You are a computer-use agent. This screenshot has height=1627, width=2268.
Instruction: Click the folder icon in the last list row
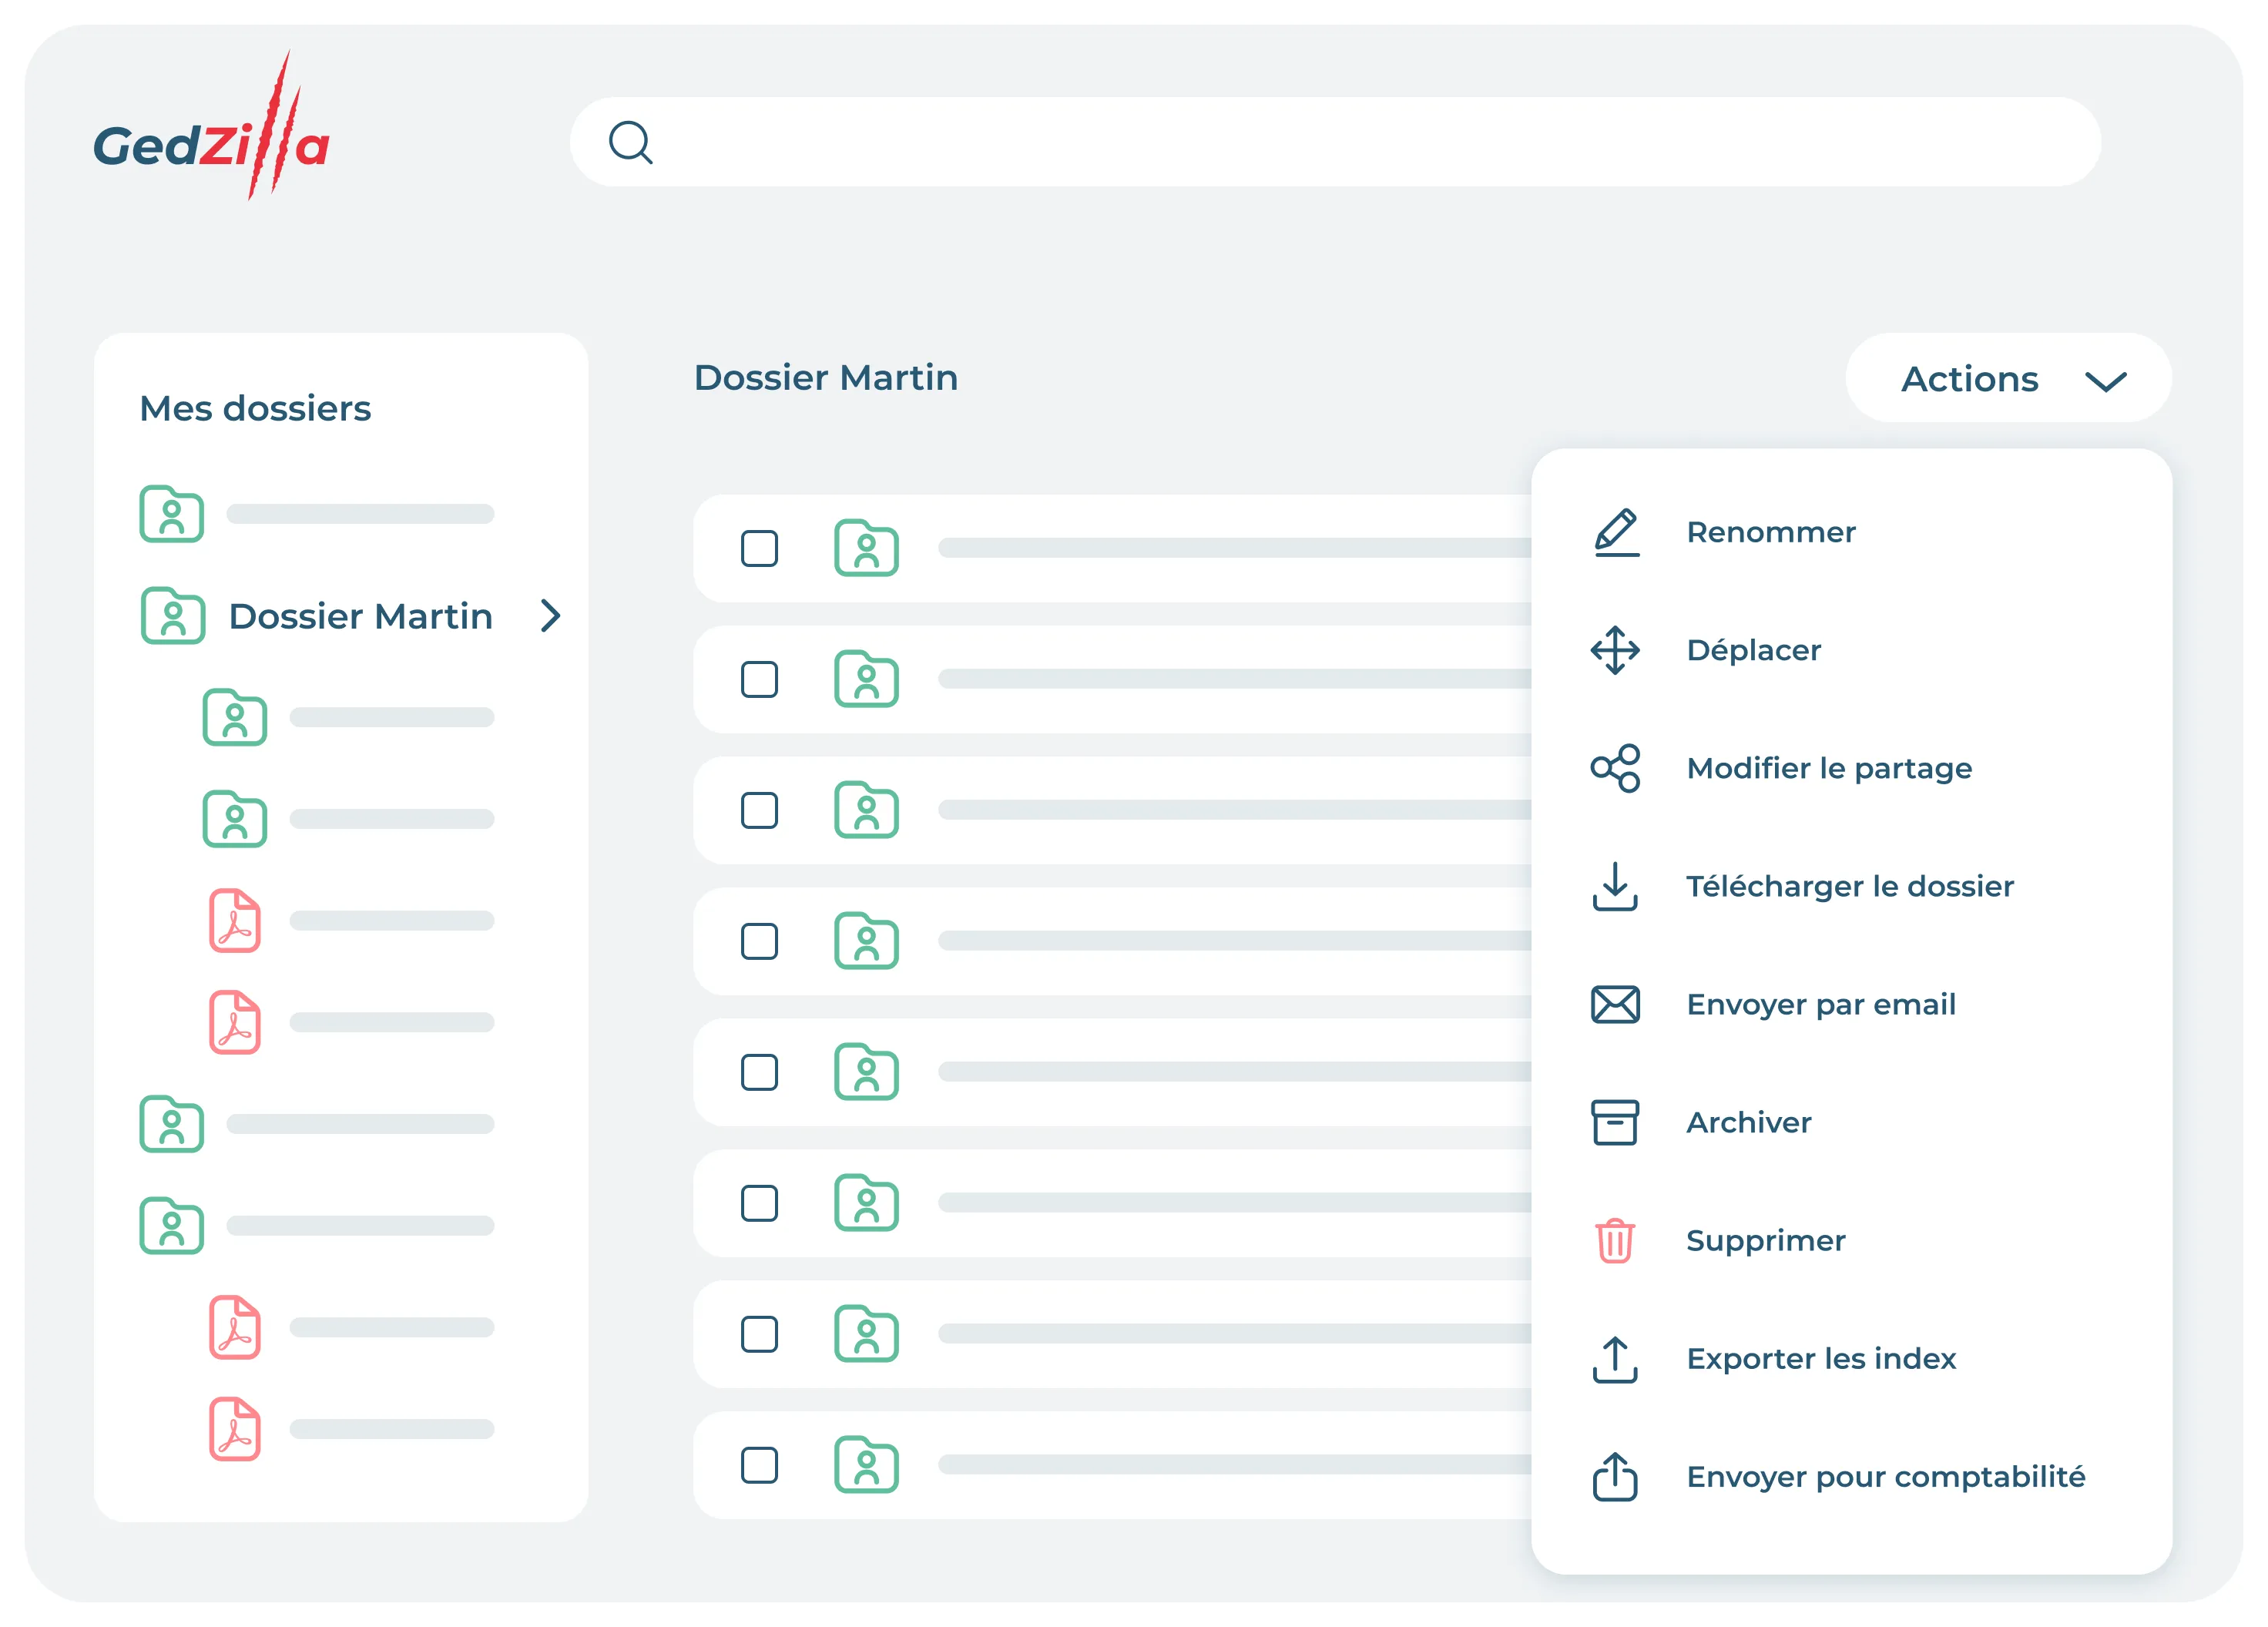click(866, 1465)
